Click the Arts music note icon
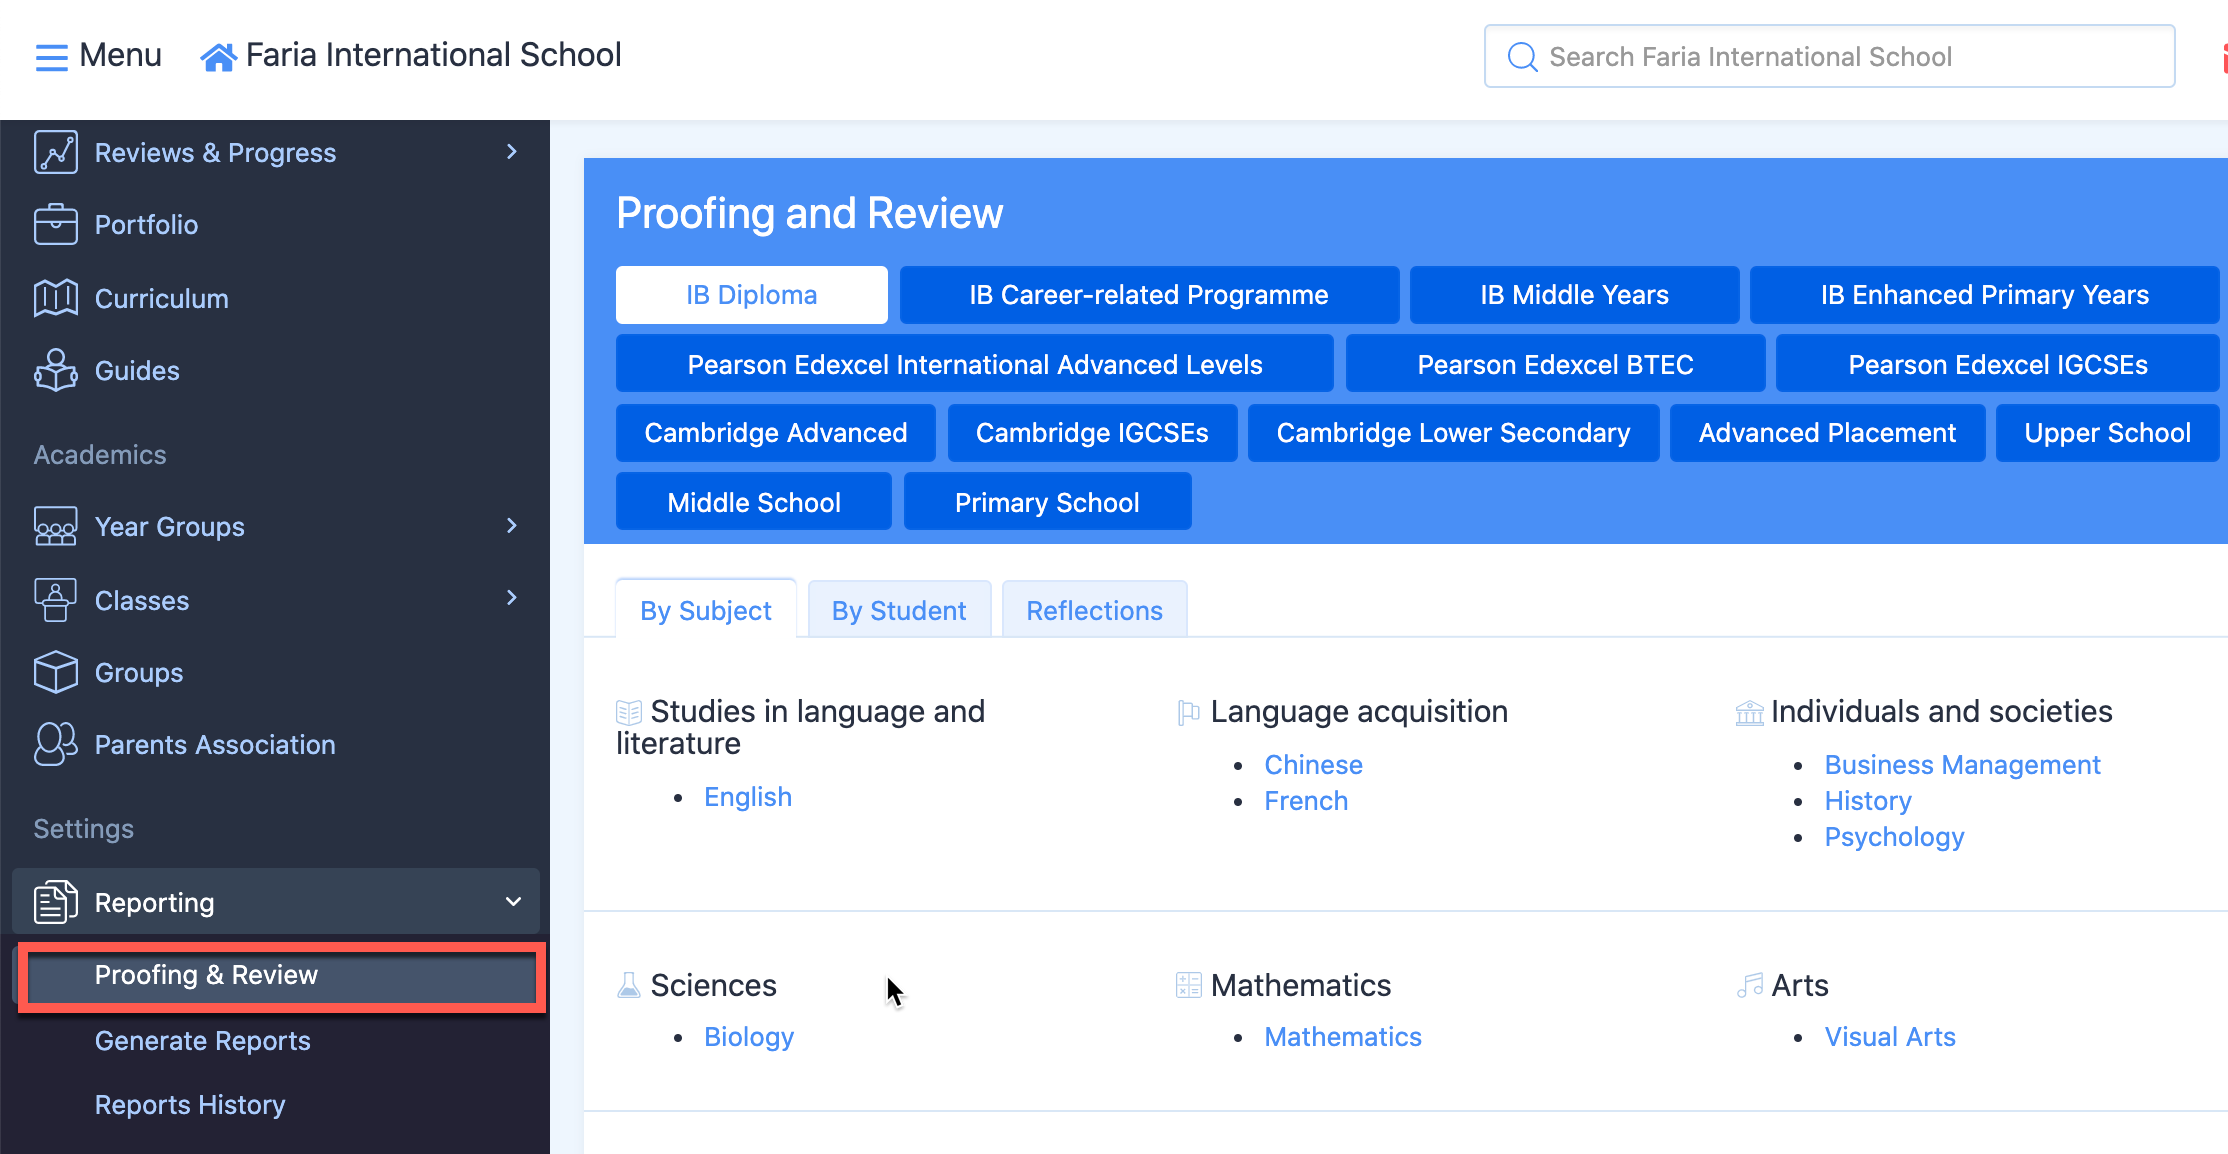The height and width of the screenshot is (1154, 2228). click(x=1750, y=986)
